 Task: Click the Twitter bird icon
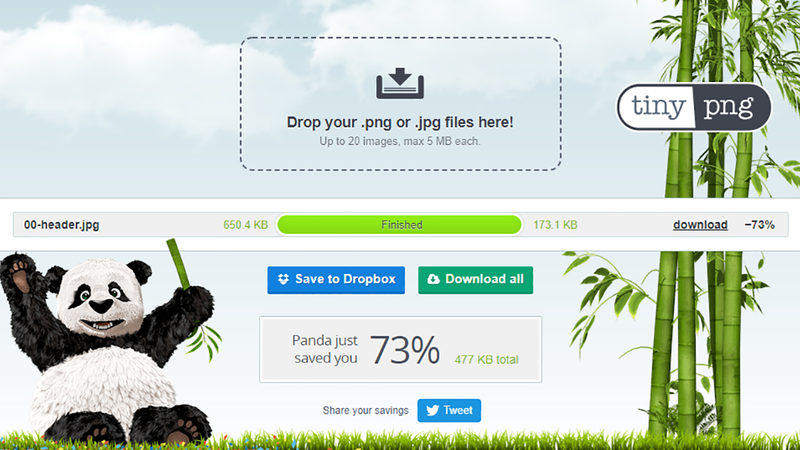pos(432,410)
